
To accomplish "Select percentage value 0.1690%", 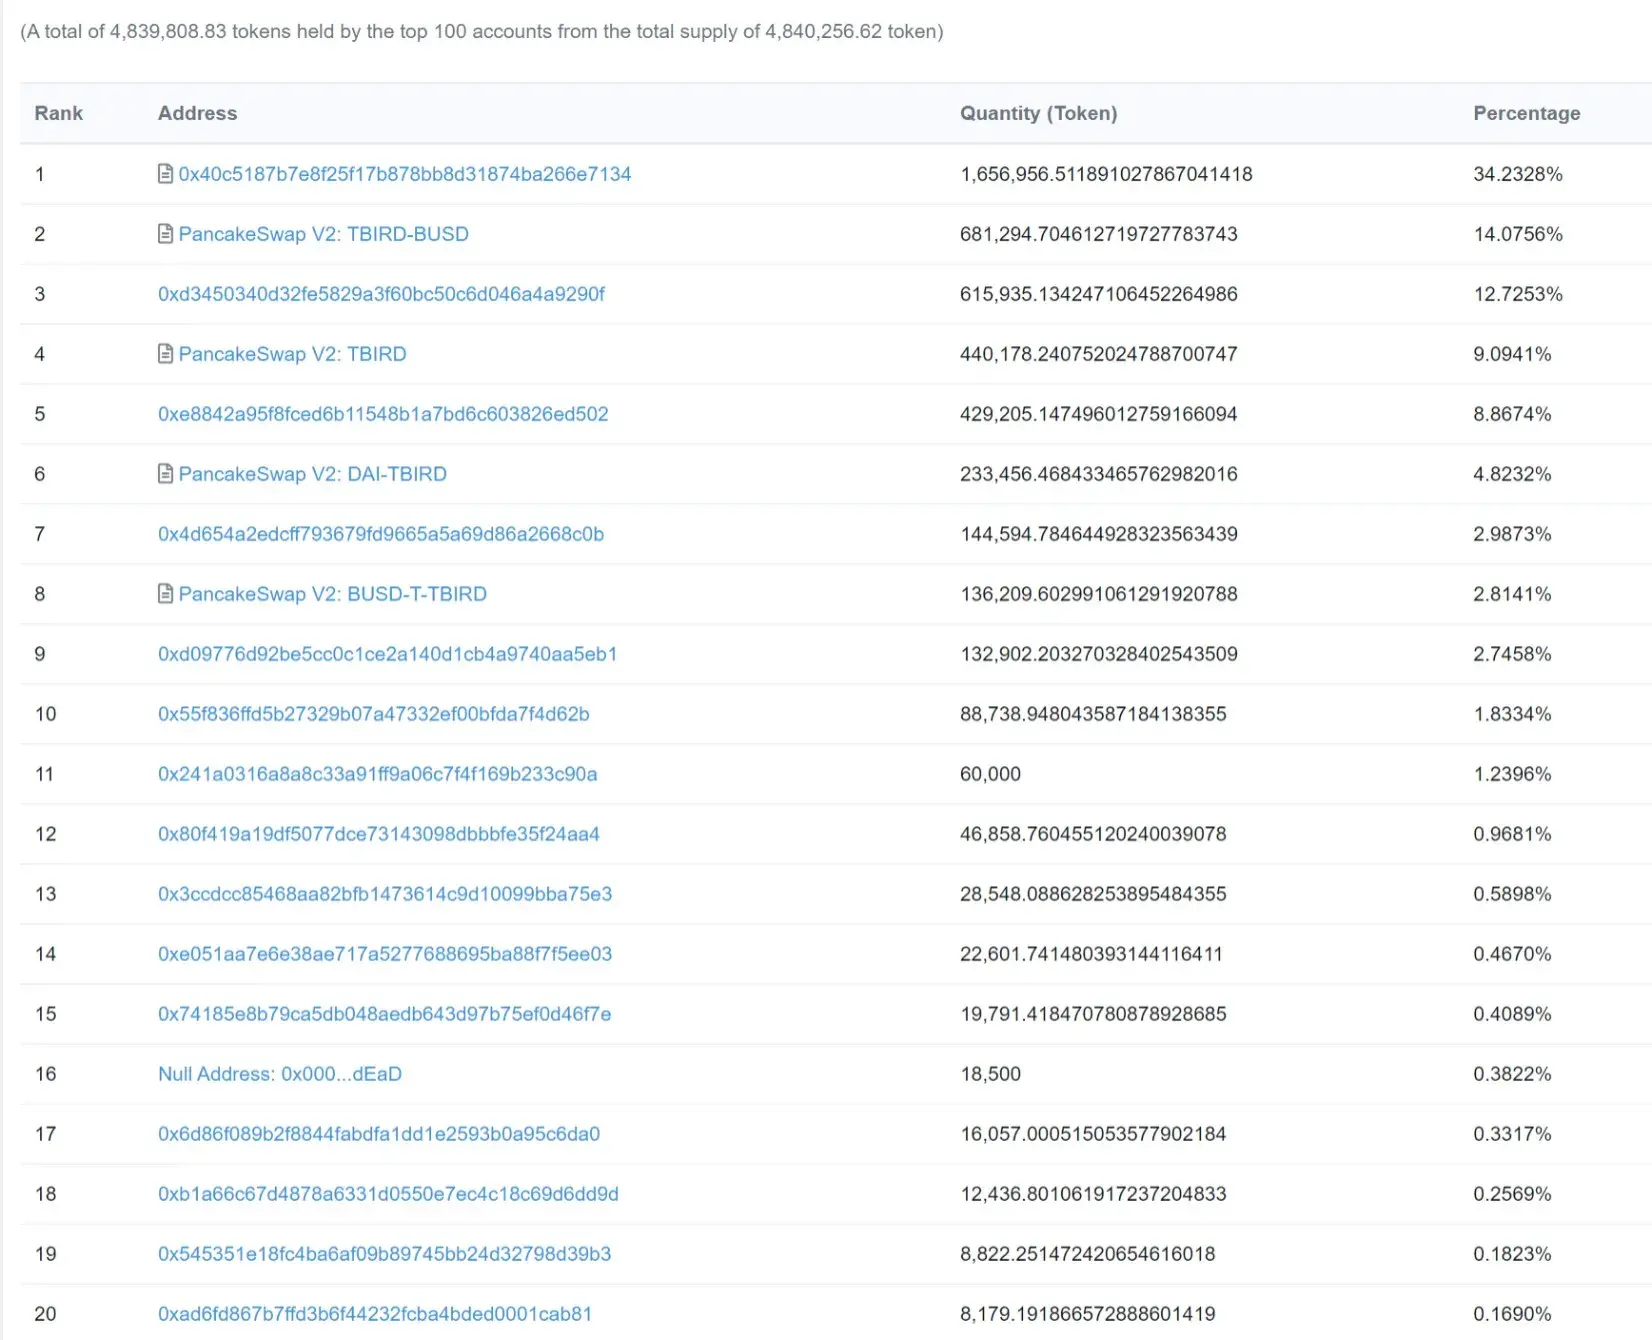I will (x=1512, y=1314).
